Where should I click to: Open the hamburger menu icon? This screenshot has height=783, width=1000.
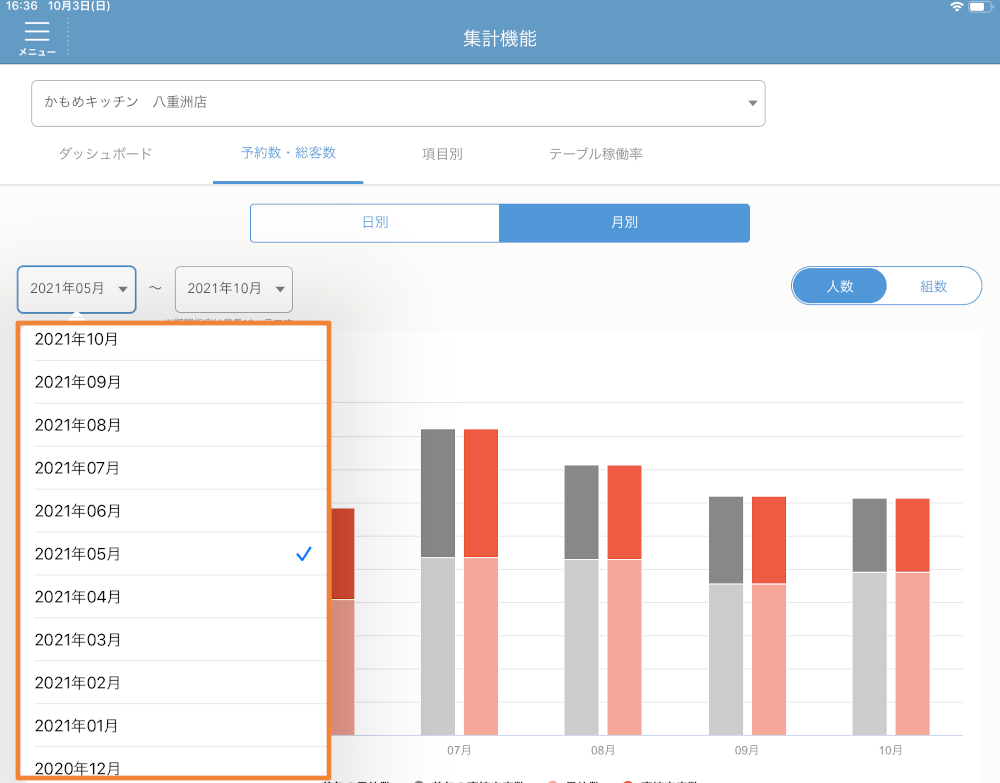coord(37,37)
